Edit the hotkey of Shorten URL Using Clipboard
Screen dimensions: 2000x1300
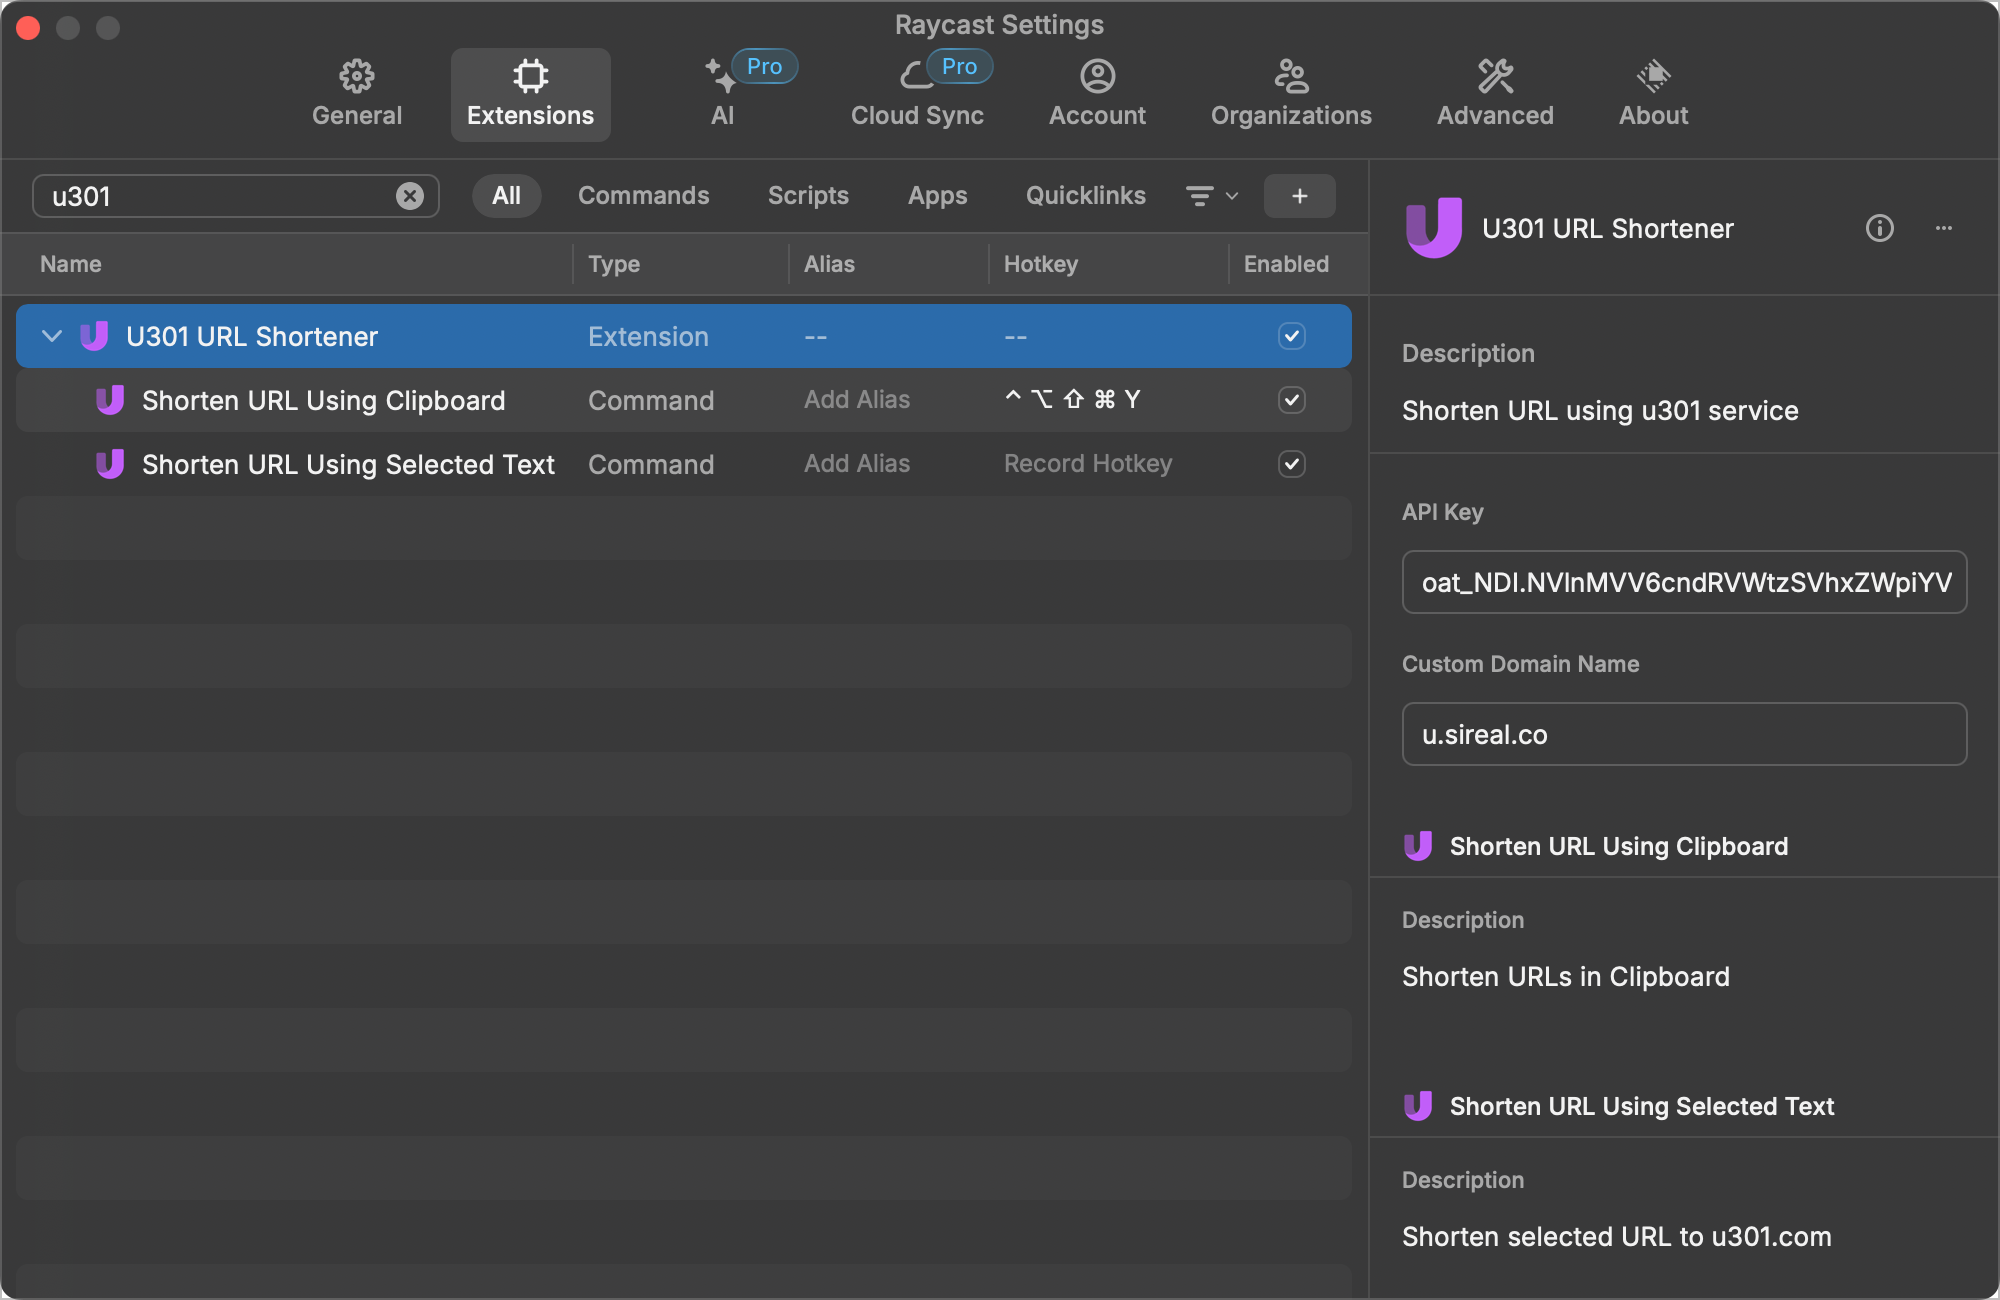(1072, 400)
